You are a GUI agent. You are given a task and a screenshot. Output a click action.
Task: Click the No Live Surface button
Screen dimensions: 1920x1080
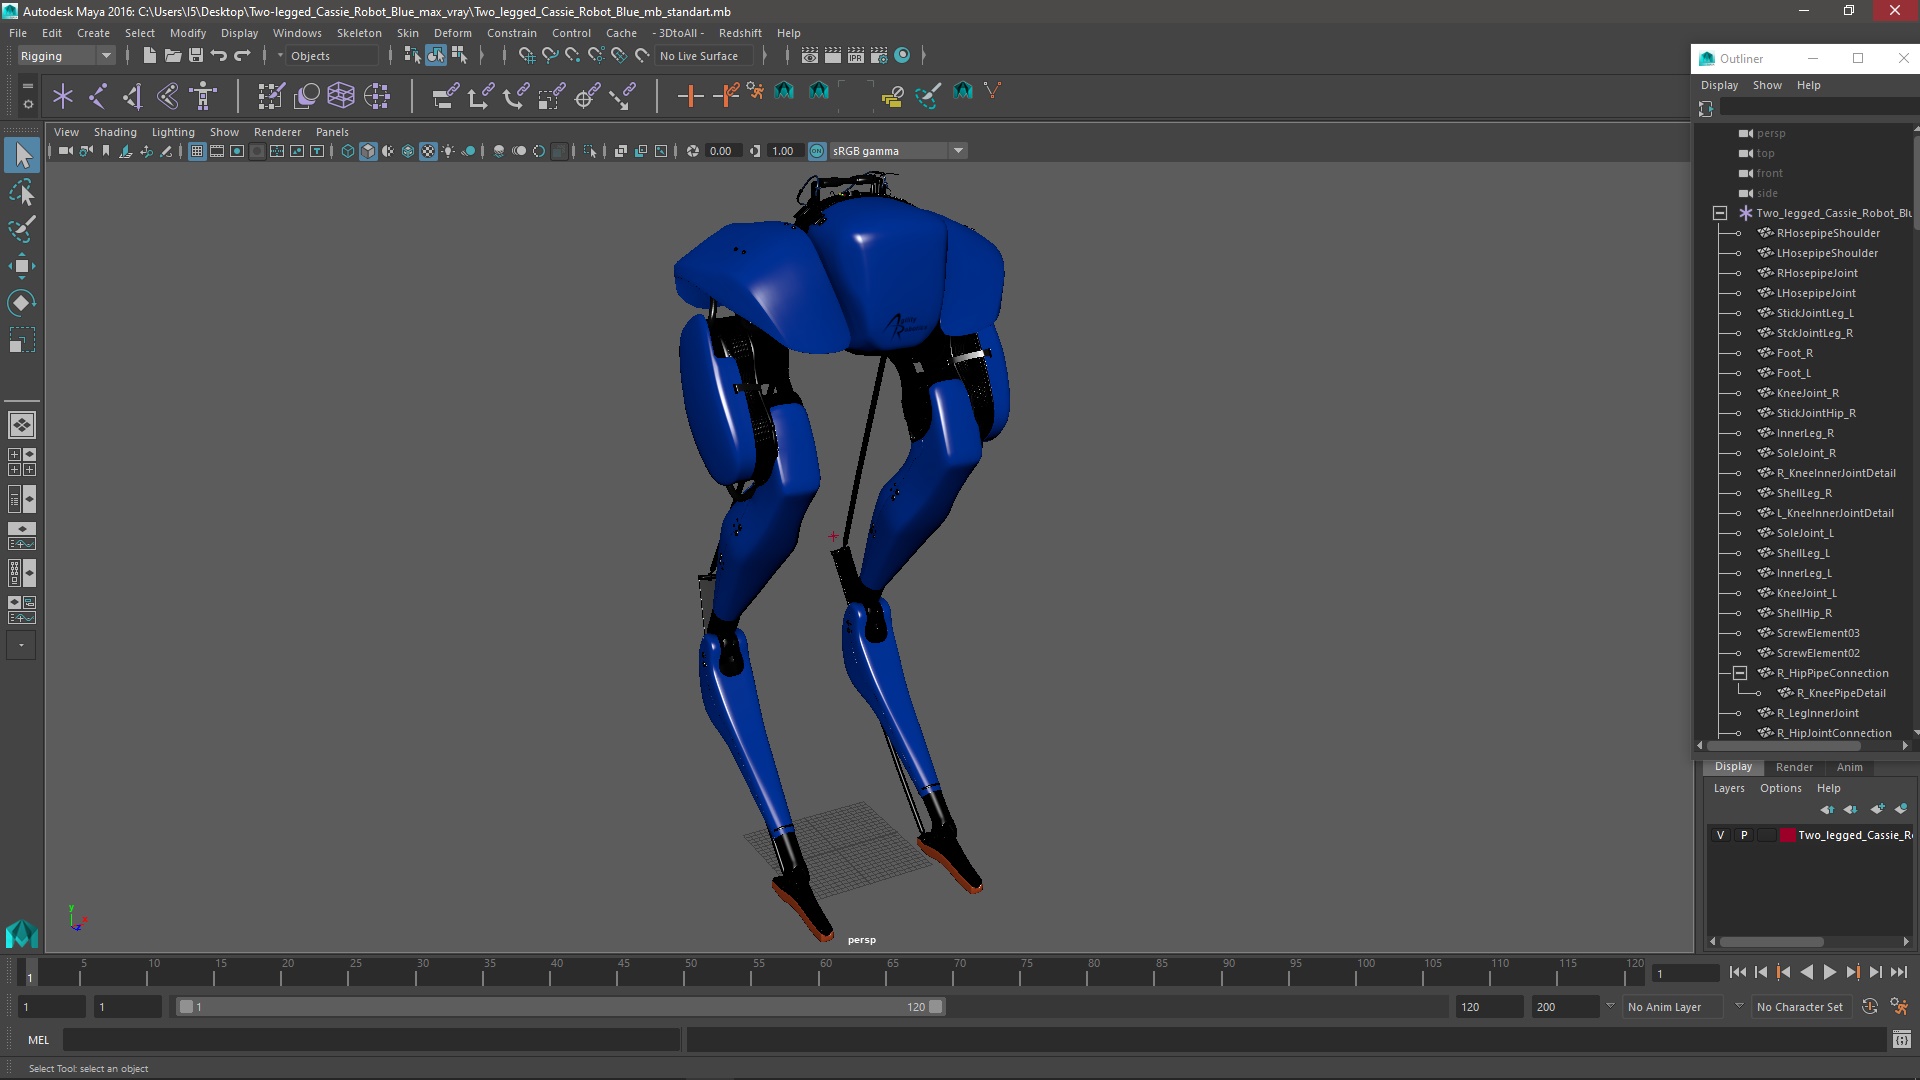click(699, 56)
